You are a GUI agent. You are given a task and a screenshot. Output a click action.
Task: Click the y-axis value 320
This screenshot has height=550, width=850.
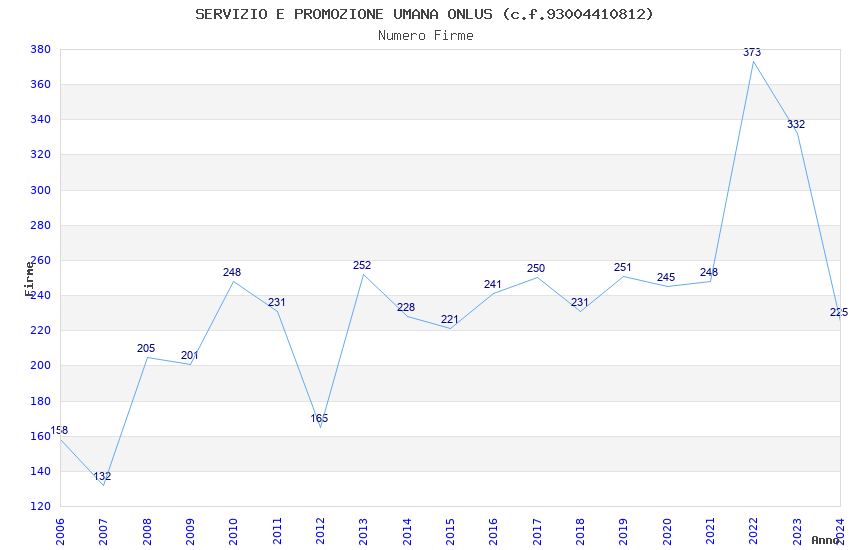[41, 154]
